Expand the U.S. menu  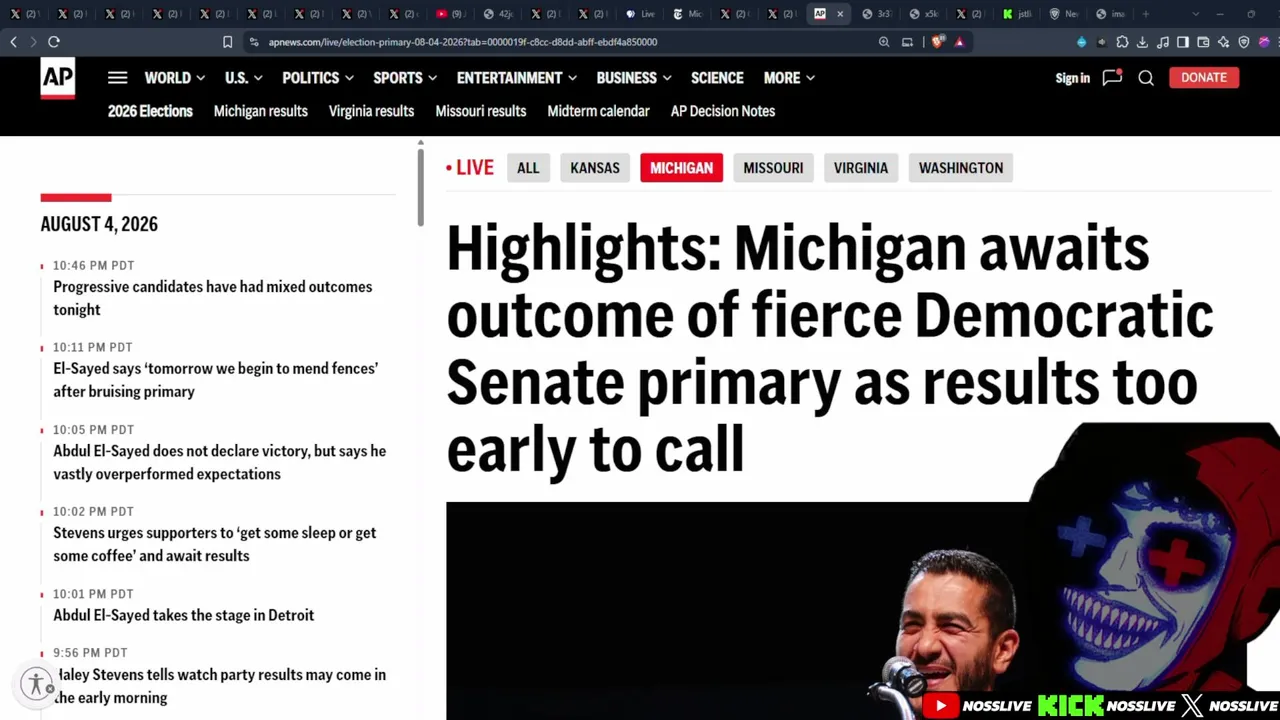click(244, 78)
